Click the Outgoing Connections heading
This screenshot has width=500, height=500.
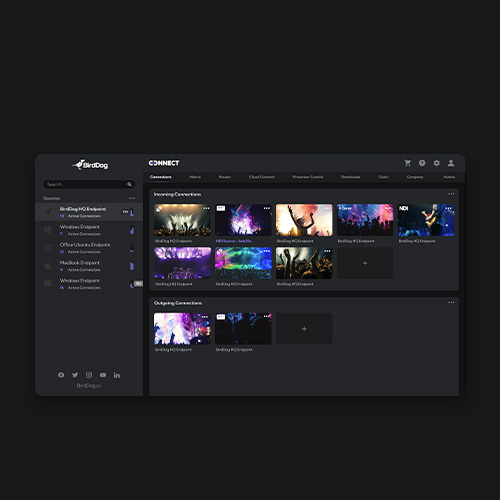[x=178, y=303]
